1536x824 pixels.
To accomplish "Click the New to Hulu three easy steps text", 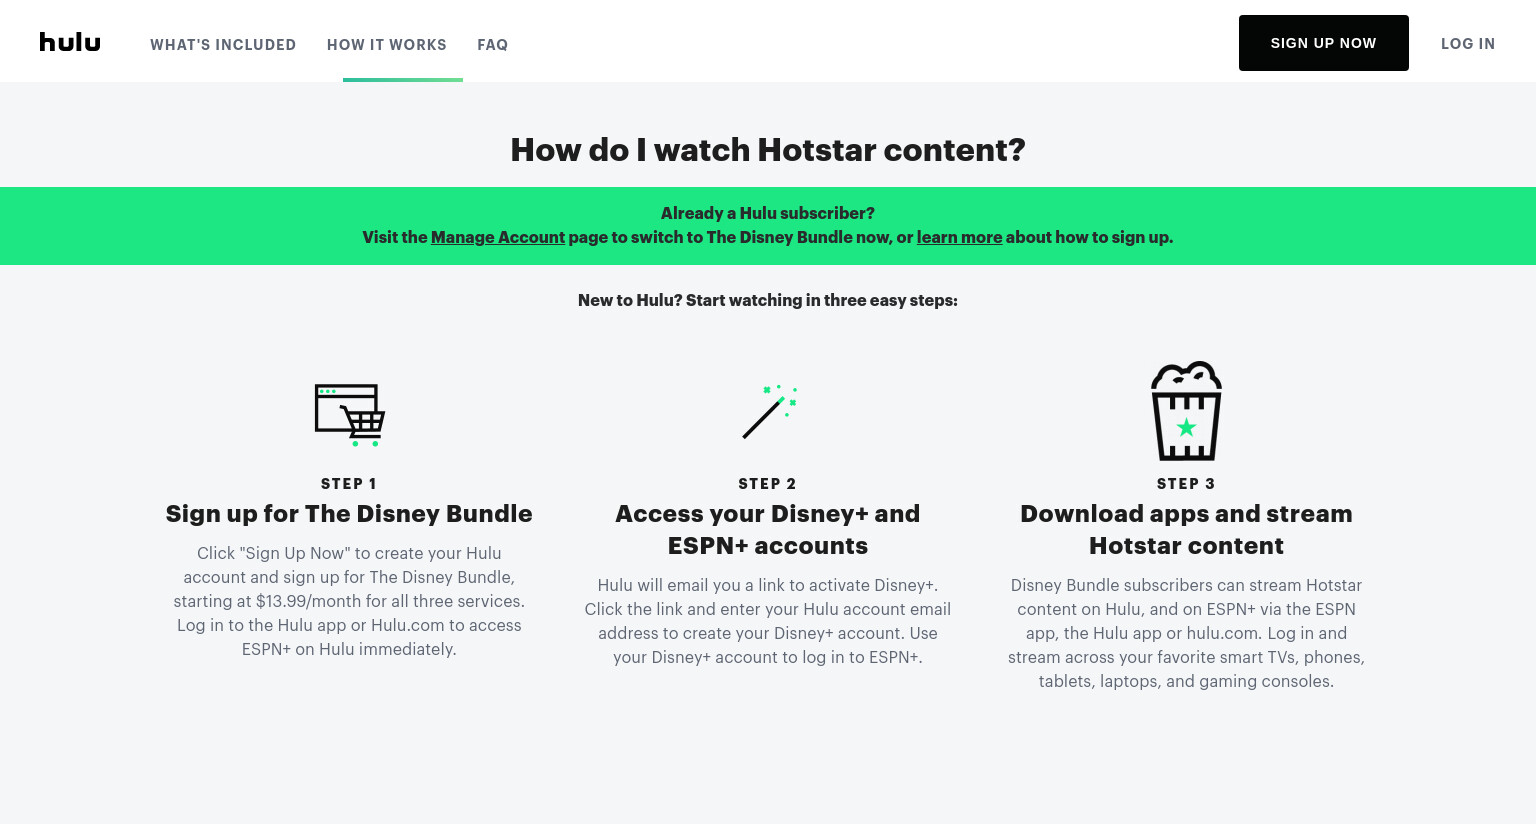I will coord(768,300).
